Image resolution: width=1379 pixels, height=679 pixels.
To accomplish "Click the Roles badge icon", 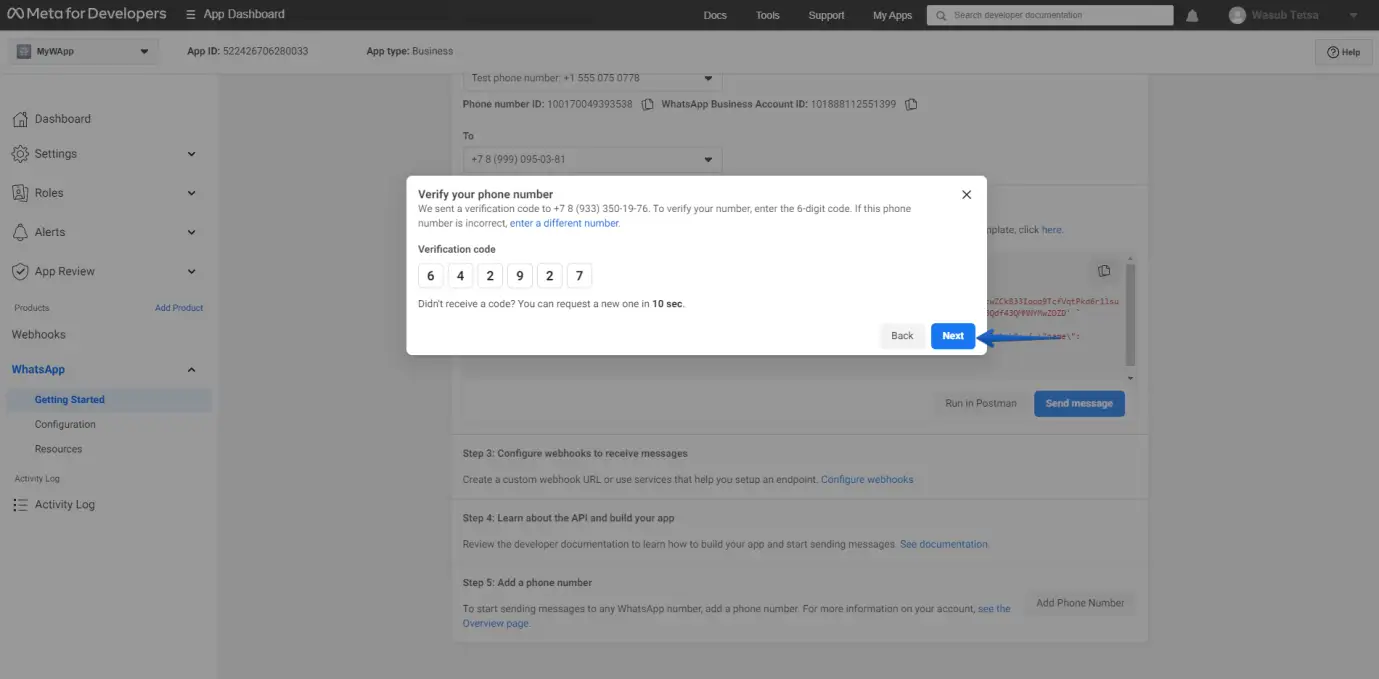I will pos(20,193).
